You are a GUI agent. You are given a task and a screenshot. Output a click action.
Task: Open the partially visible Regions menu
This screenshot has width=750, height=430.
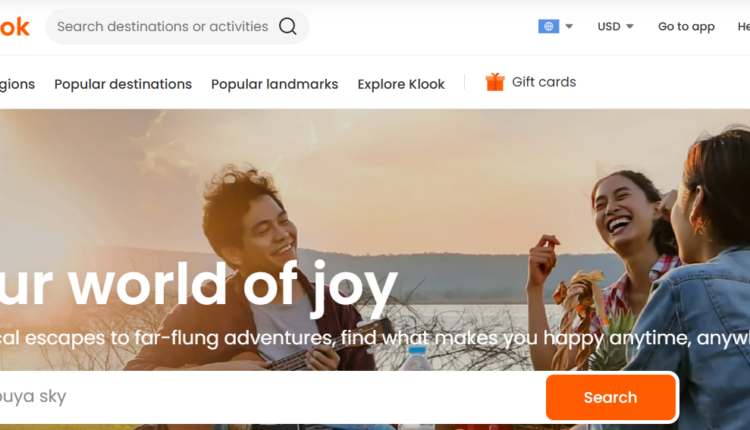pyautogui.click(x=17, y=84)
